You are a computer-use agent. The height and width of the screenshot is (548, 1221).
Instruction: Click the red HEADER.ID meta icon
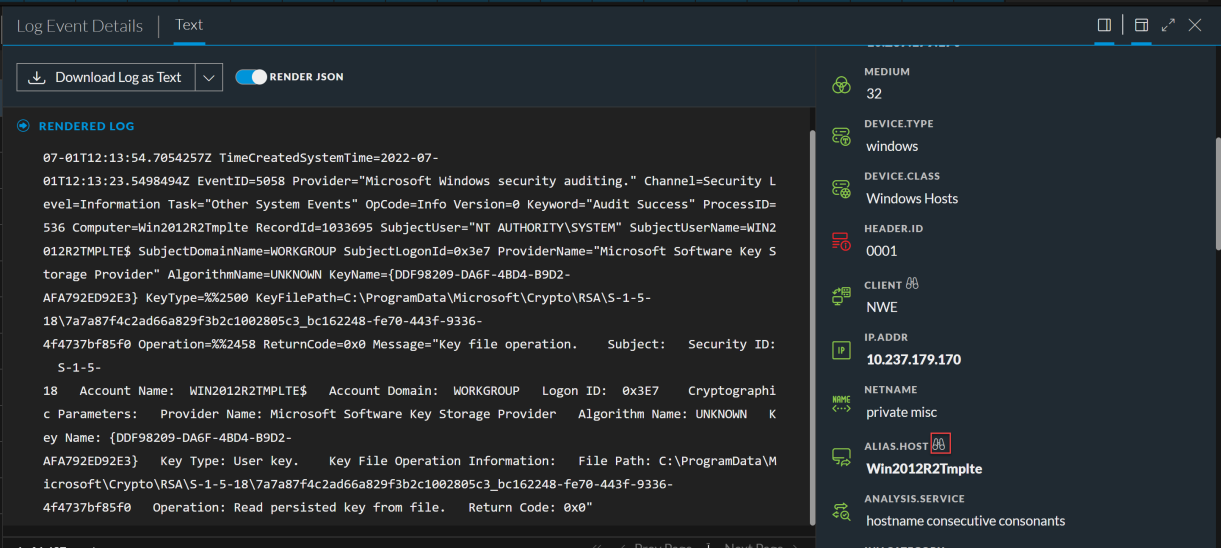coord(841,241)
